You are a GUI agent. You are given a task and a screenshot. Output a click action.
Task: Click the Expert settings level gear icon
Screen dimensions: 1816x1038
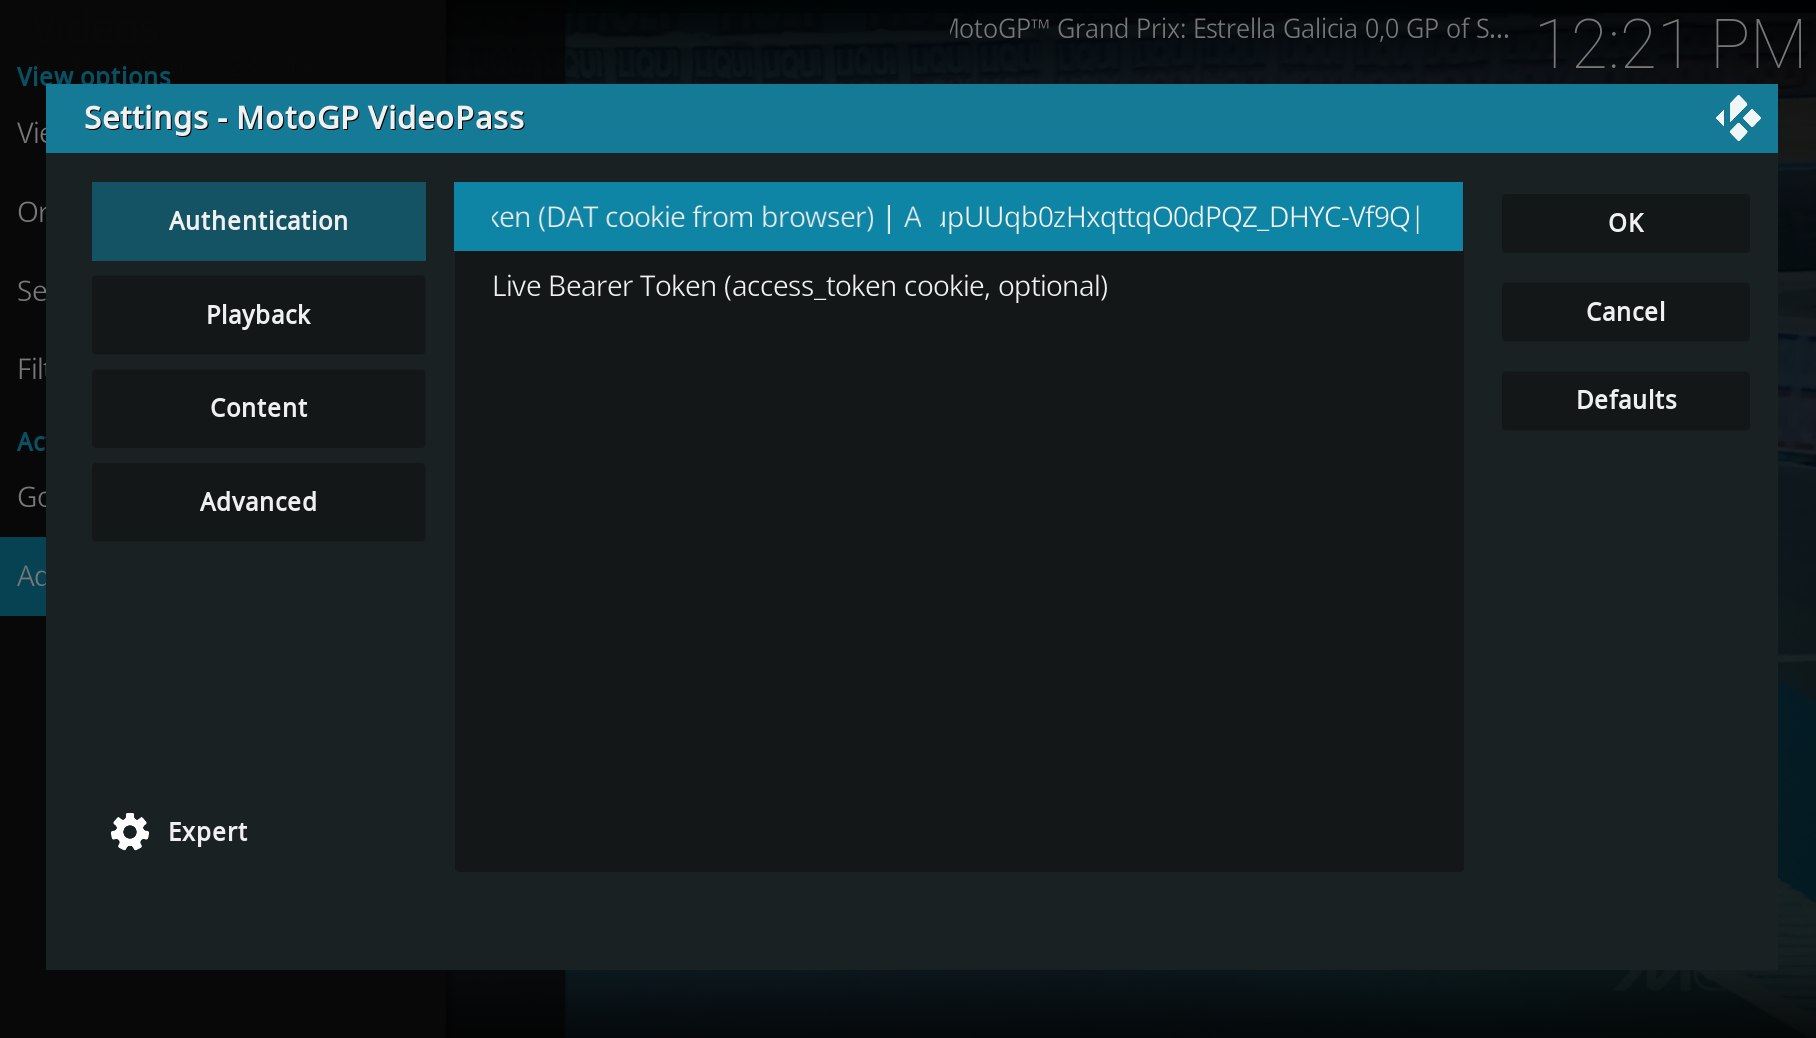point(130,832)
